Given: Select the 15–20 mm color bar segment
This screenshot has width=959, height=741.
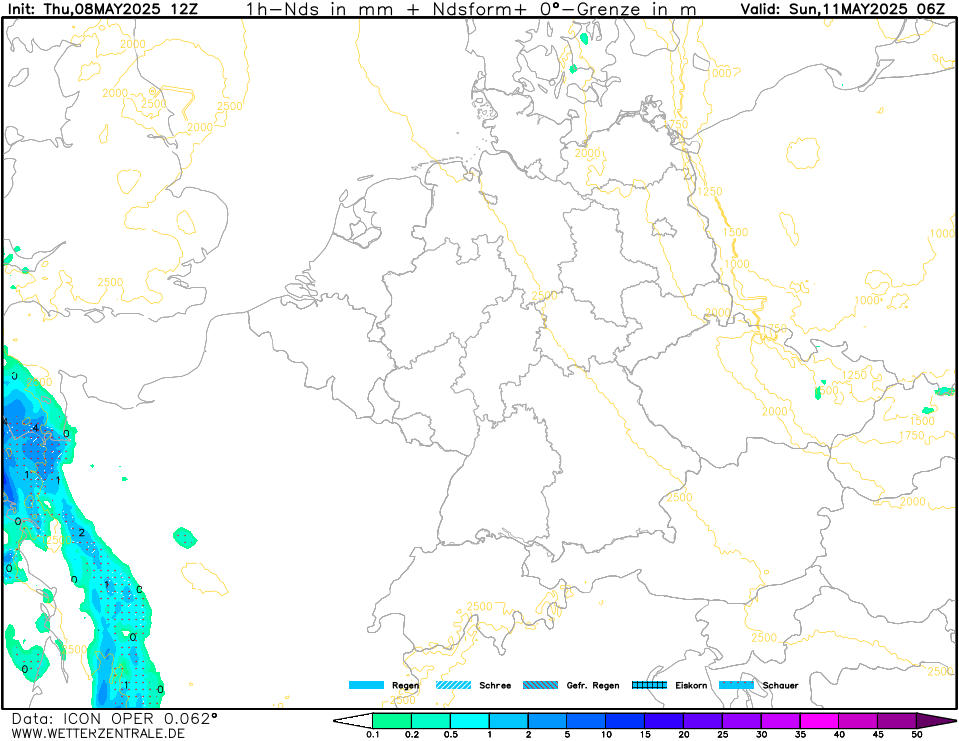Looking at the screenshot, I should click(664, 721).
